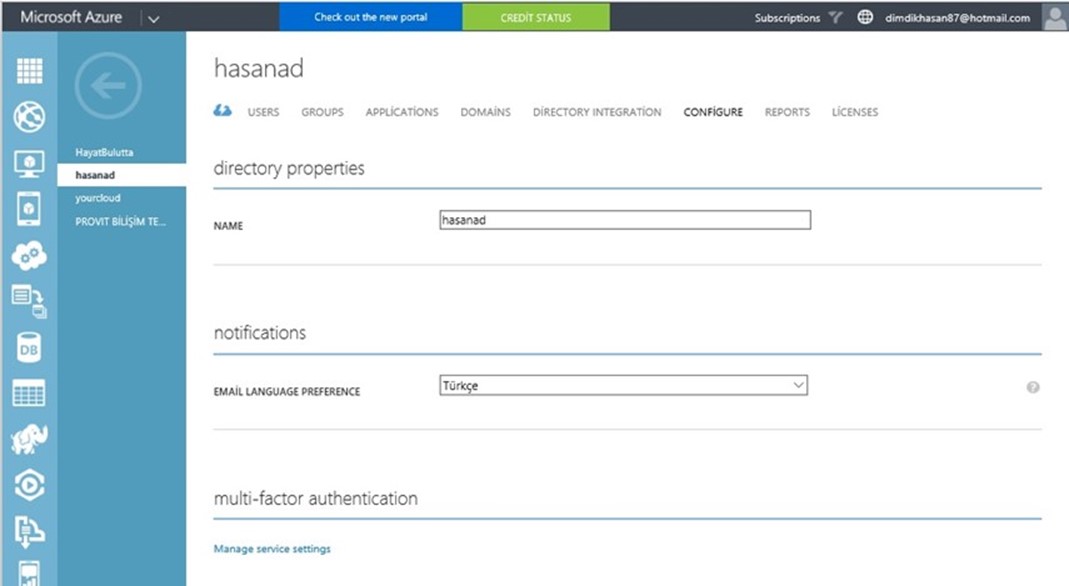Switch to the Domains tab
The image size is (1069, 586).
[x=485, y=112]
